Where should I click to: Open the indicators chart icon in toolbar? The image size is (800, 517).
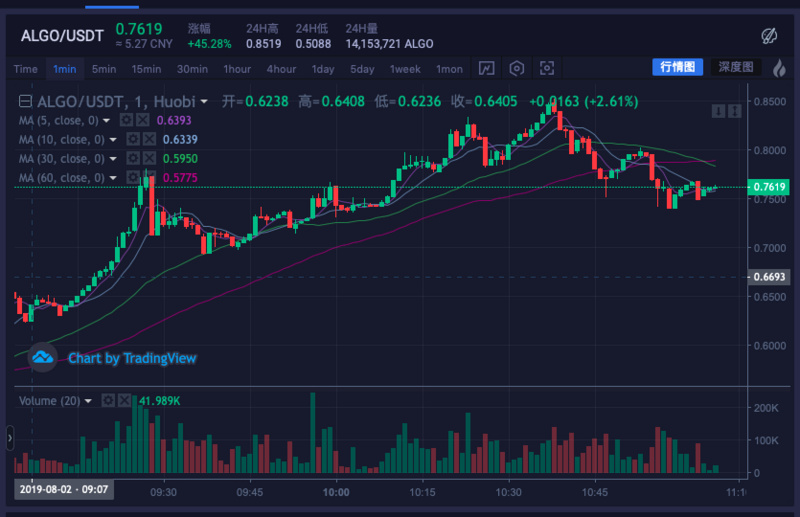click(486, 68)
